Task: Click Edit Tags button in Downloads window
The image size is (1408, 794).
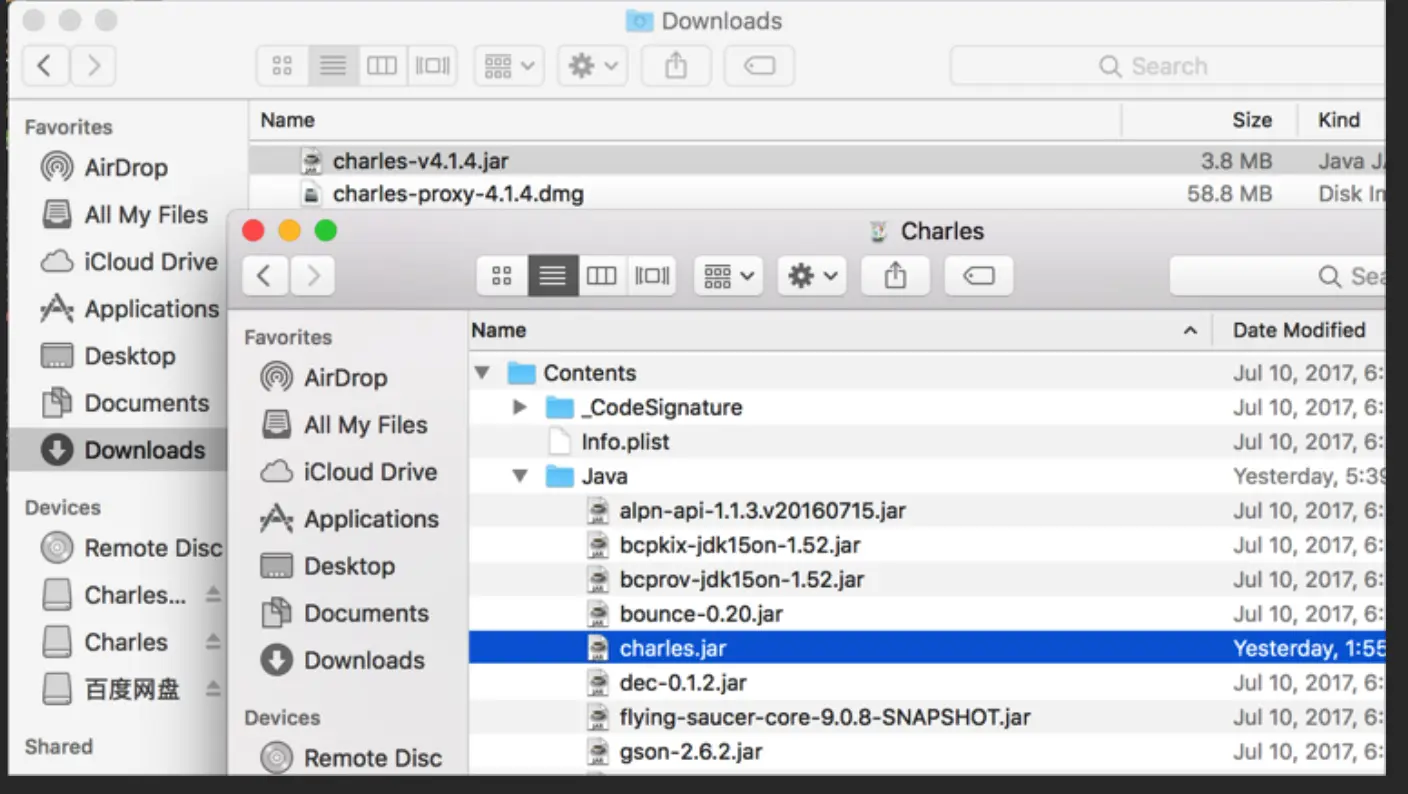Action: [x=759, y=66]
